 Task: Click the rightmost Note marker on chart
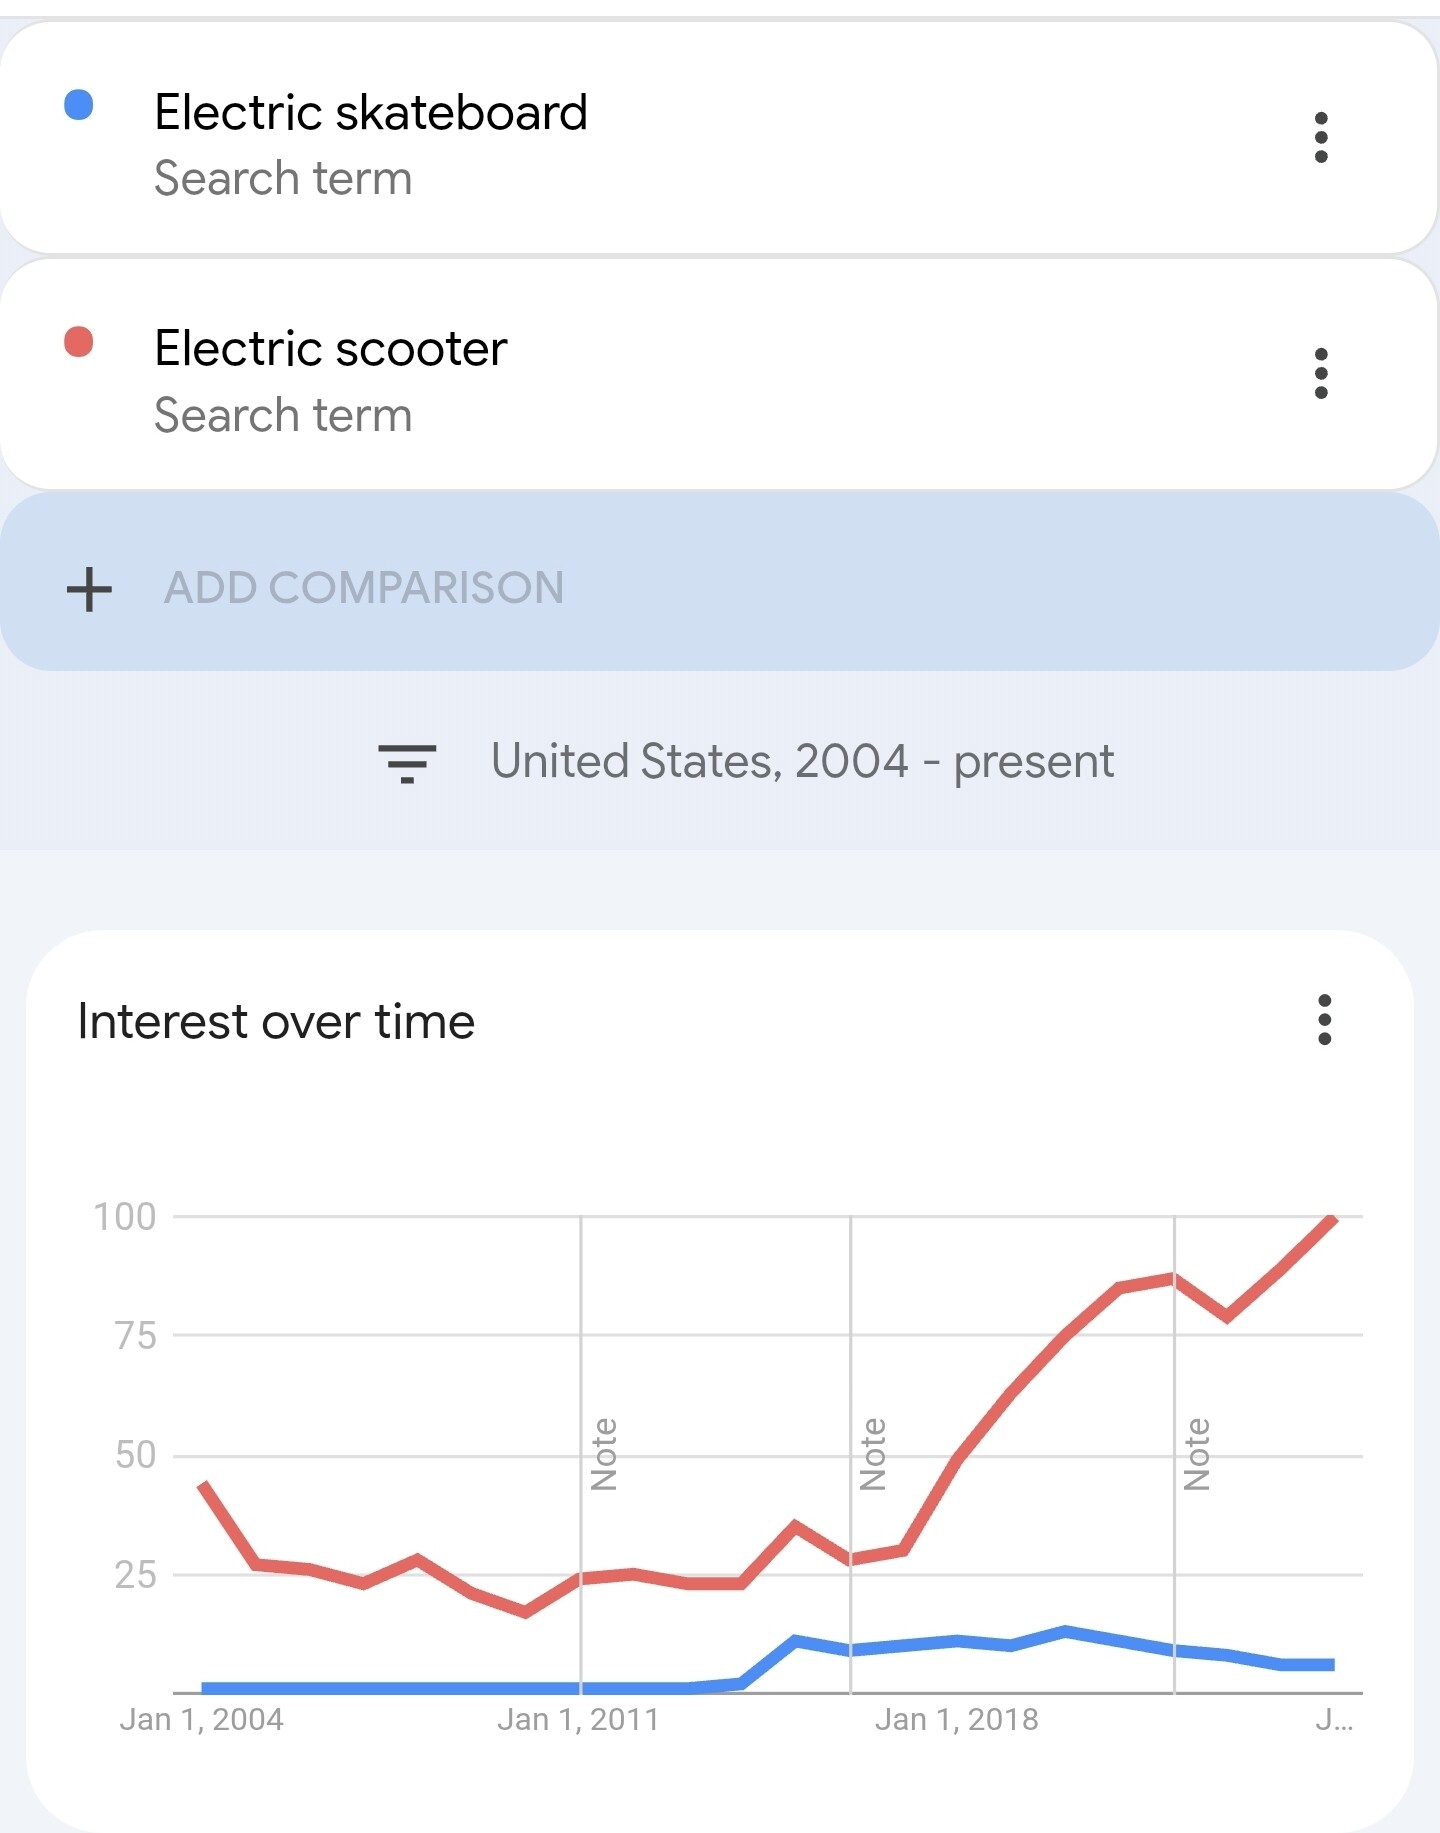pos(1196,1454)
